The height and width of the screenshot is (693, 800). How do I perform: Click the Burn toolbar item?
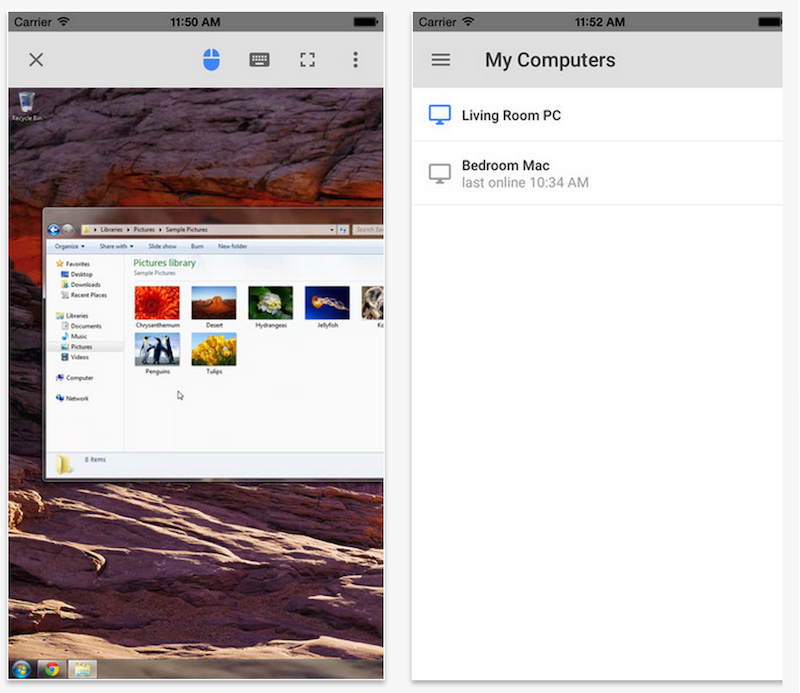[197, 246]
